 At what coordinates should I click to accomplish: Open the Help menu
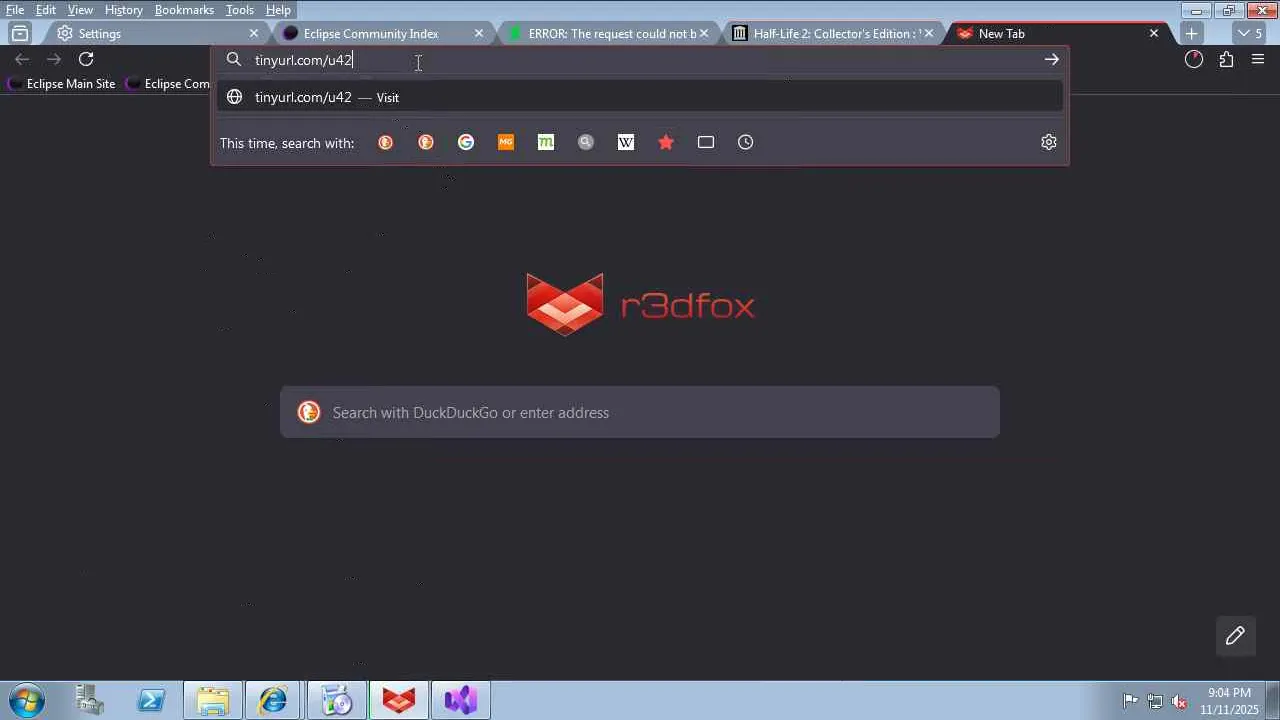tap(278, 10)
